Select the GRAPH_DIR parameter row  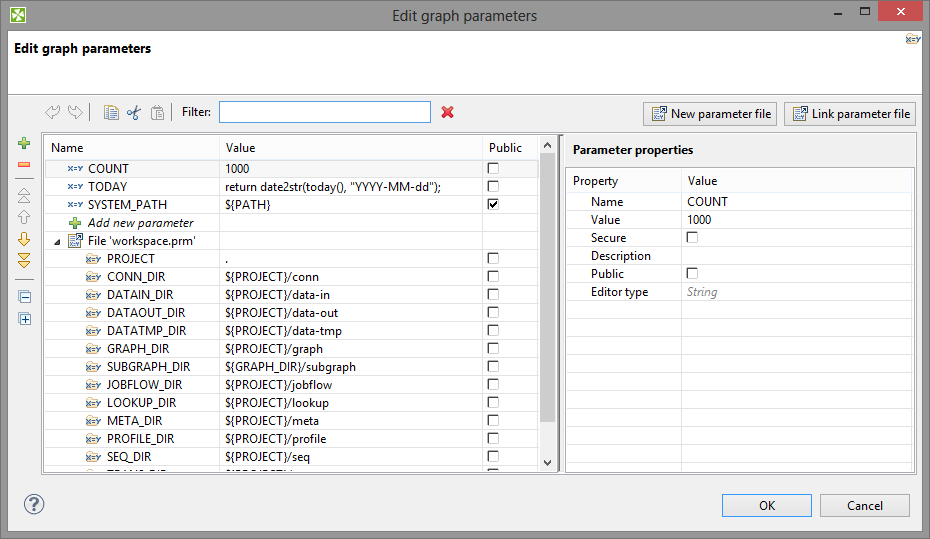point(138,349)
